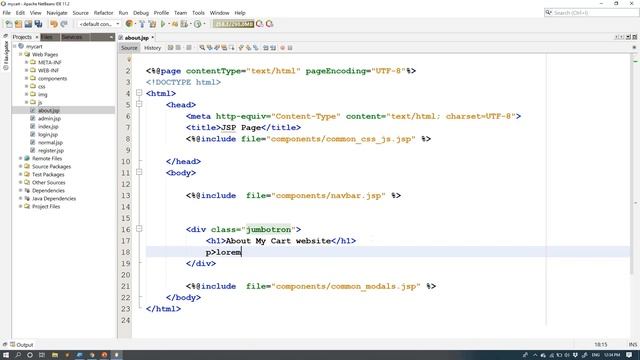
Task: Expand the Test Packages node
Action: 20,174
